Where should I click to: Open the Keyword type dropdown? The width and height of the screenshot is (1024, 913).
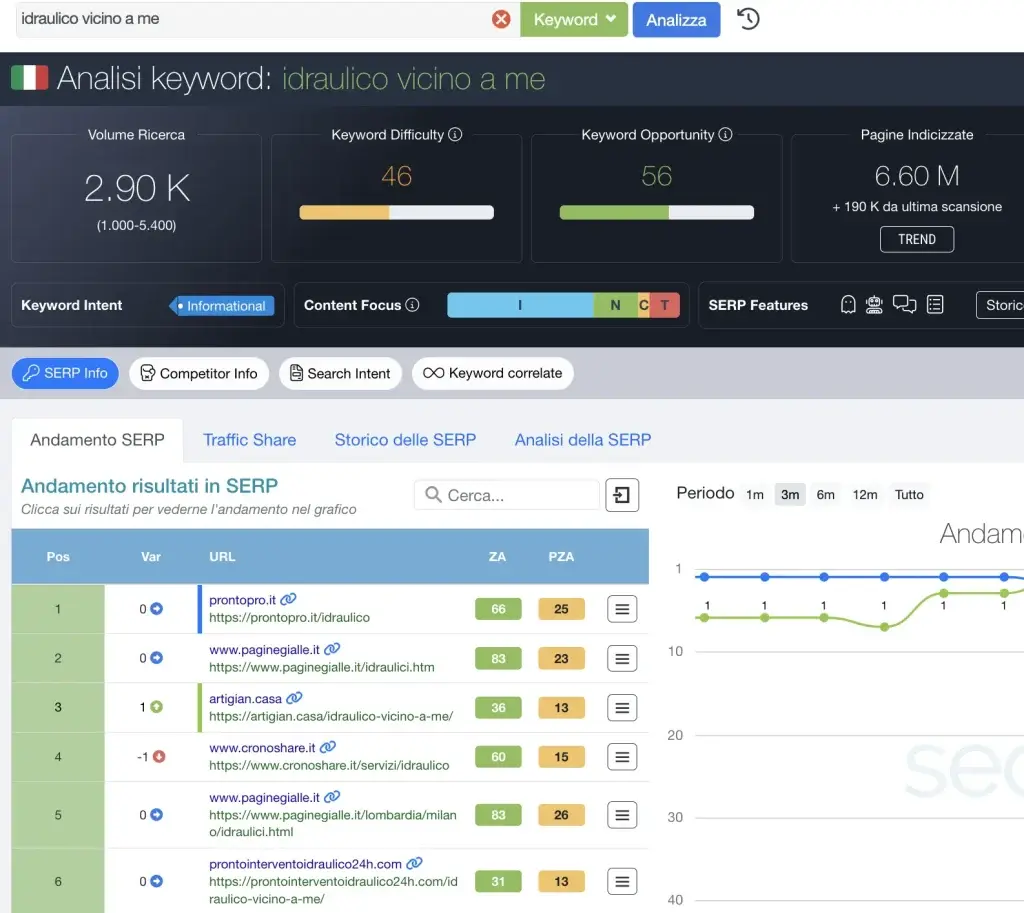point(573,18)
